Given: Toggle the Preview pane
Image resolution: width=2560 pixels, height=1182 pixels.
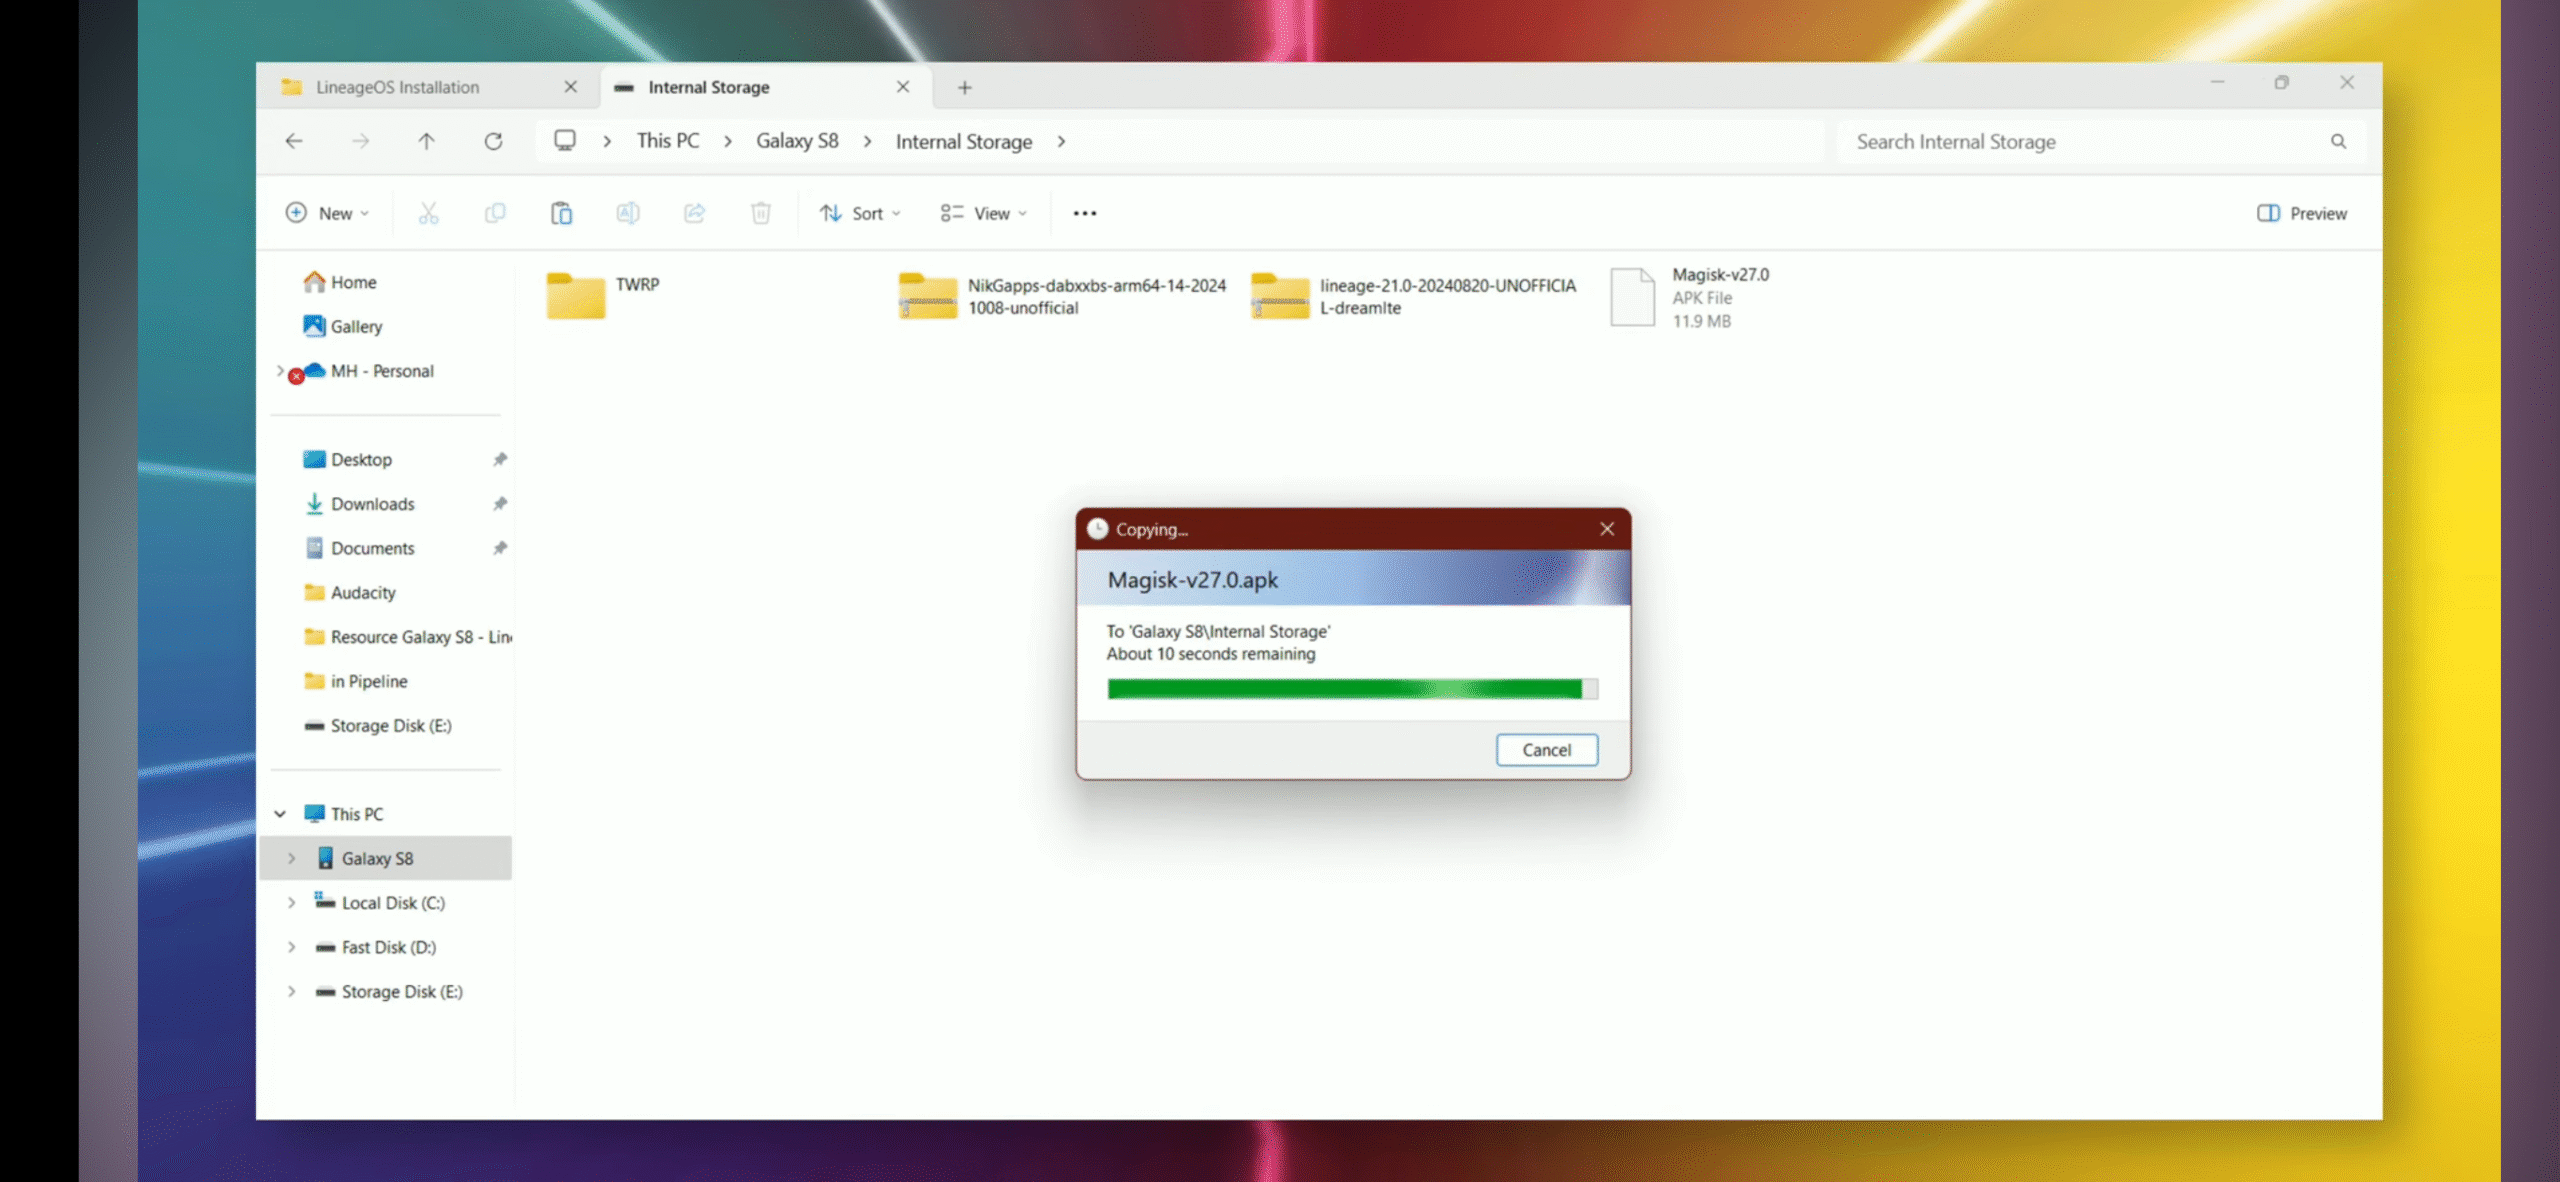Looking at the screenshot, I should pos(2301,213).
